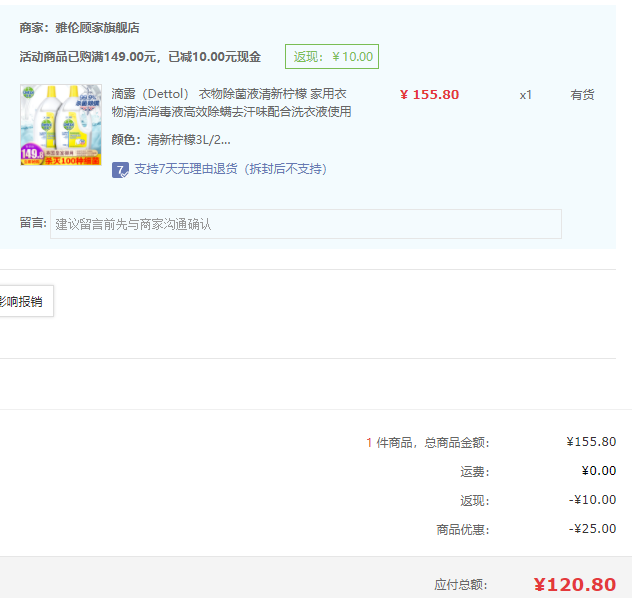
Task: Click the red item price ¥ 155.80
Action: pos(429,95)
